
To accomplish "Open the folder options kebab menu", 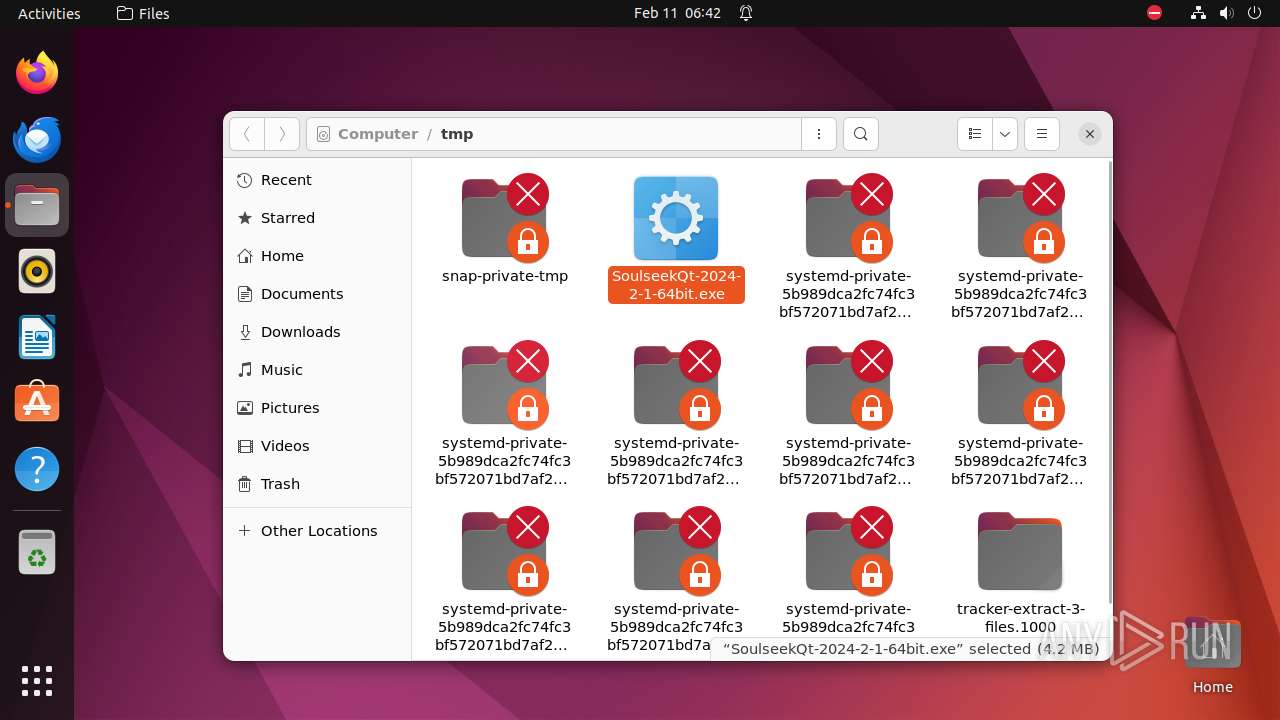I will point(819,134).
